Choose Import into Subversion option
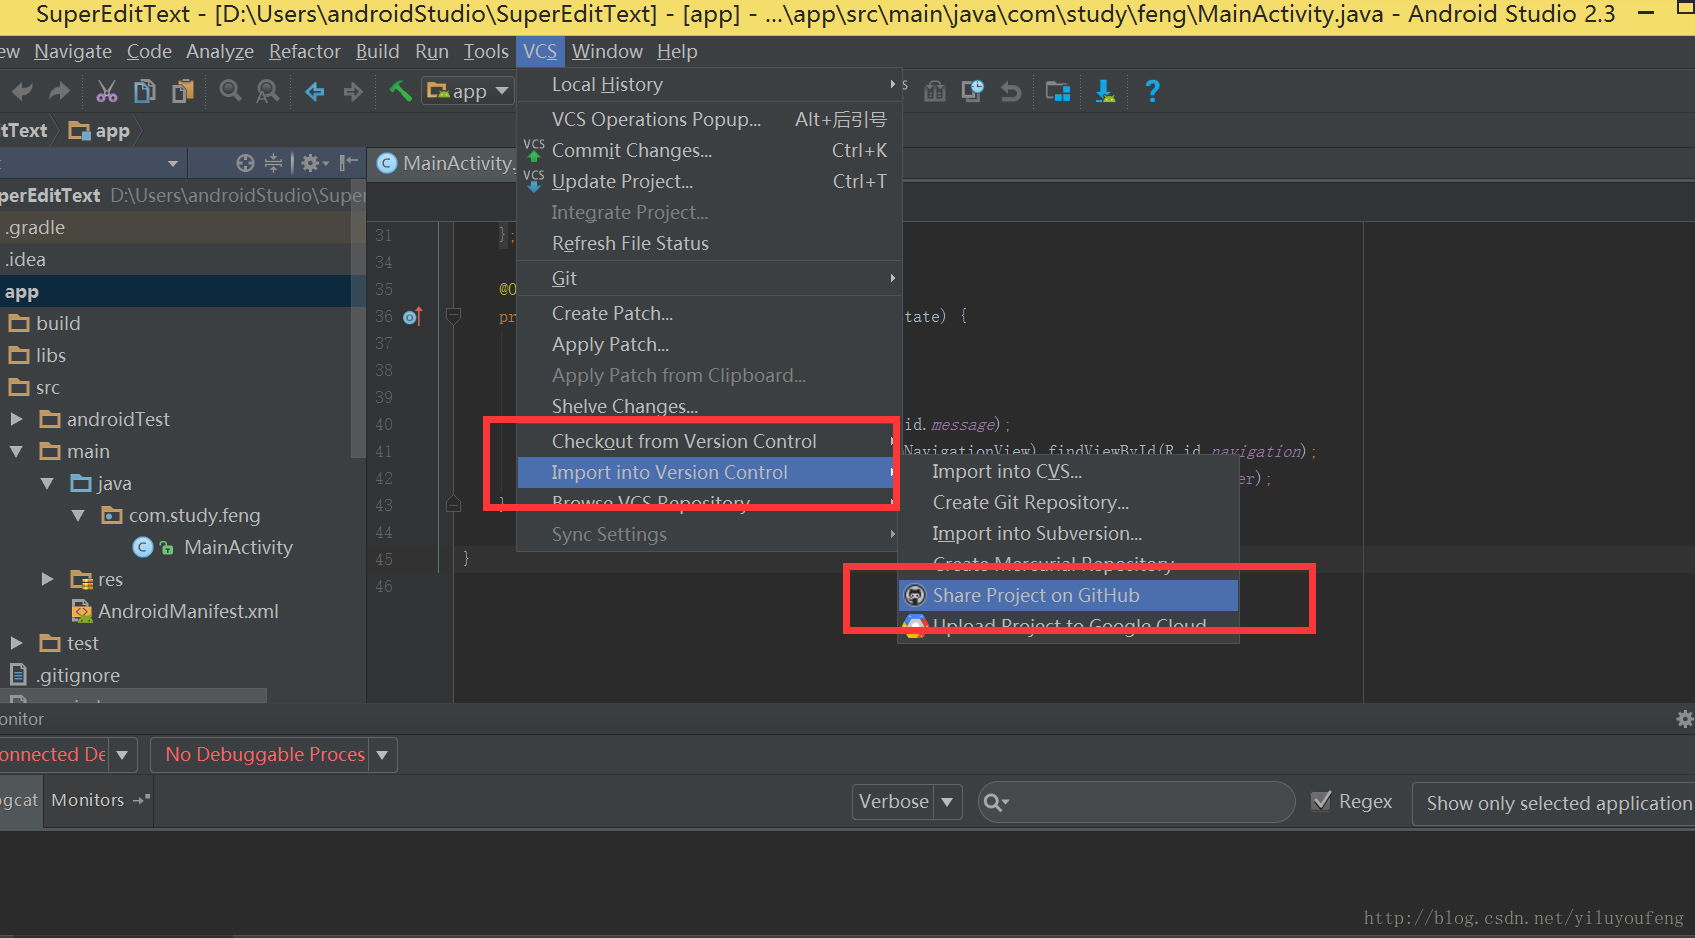The image size is (1695, 938). tap(1068, 533)
